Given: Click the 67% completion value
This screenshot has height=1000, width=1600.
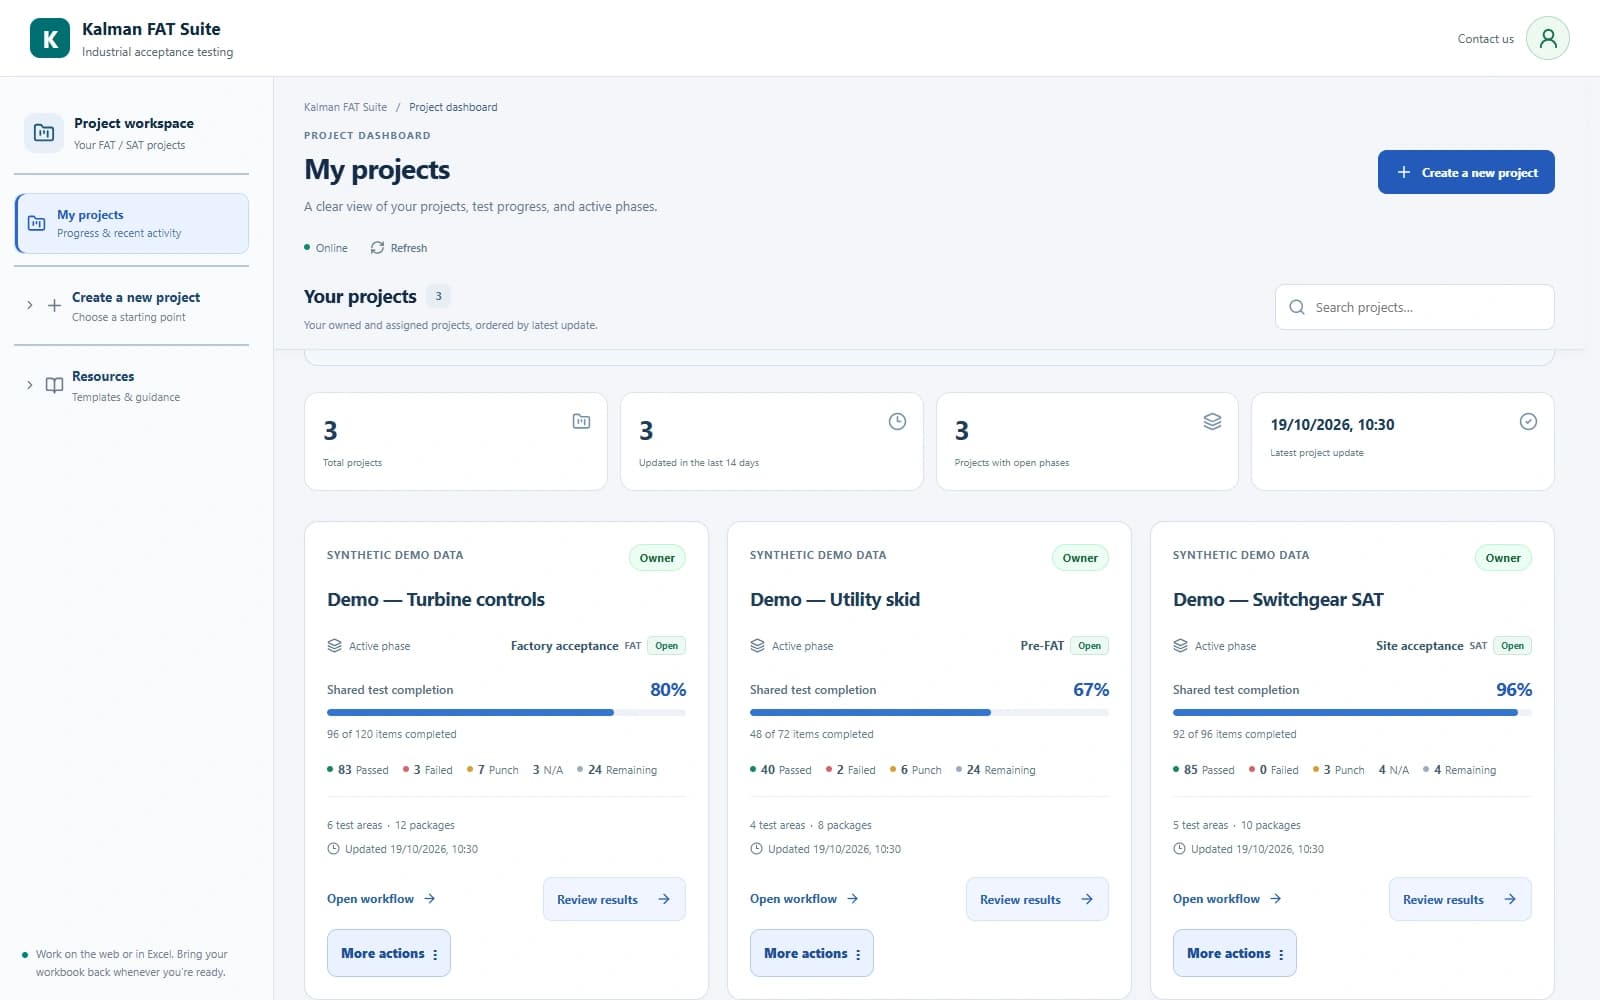Looking at the screenshot, I should 1091,689.
